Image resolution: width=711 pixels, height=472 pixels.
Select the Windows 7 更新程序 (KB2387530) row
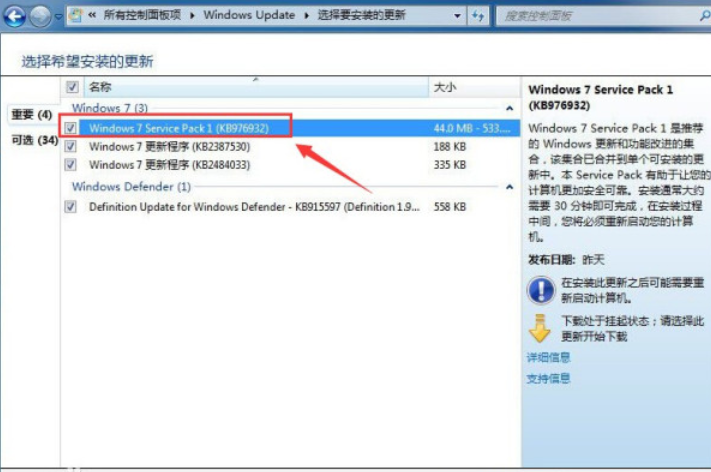(290, 146)
